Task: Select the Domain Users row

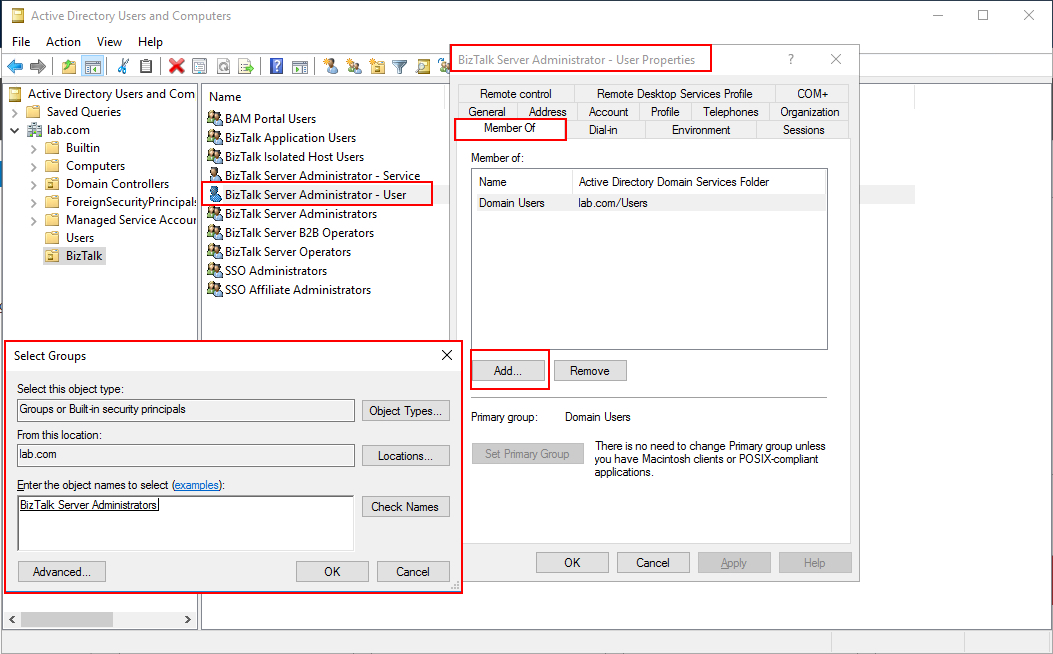Action: [x=650, y=203]
